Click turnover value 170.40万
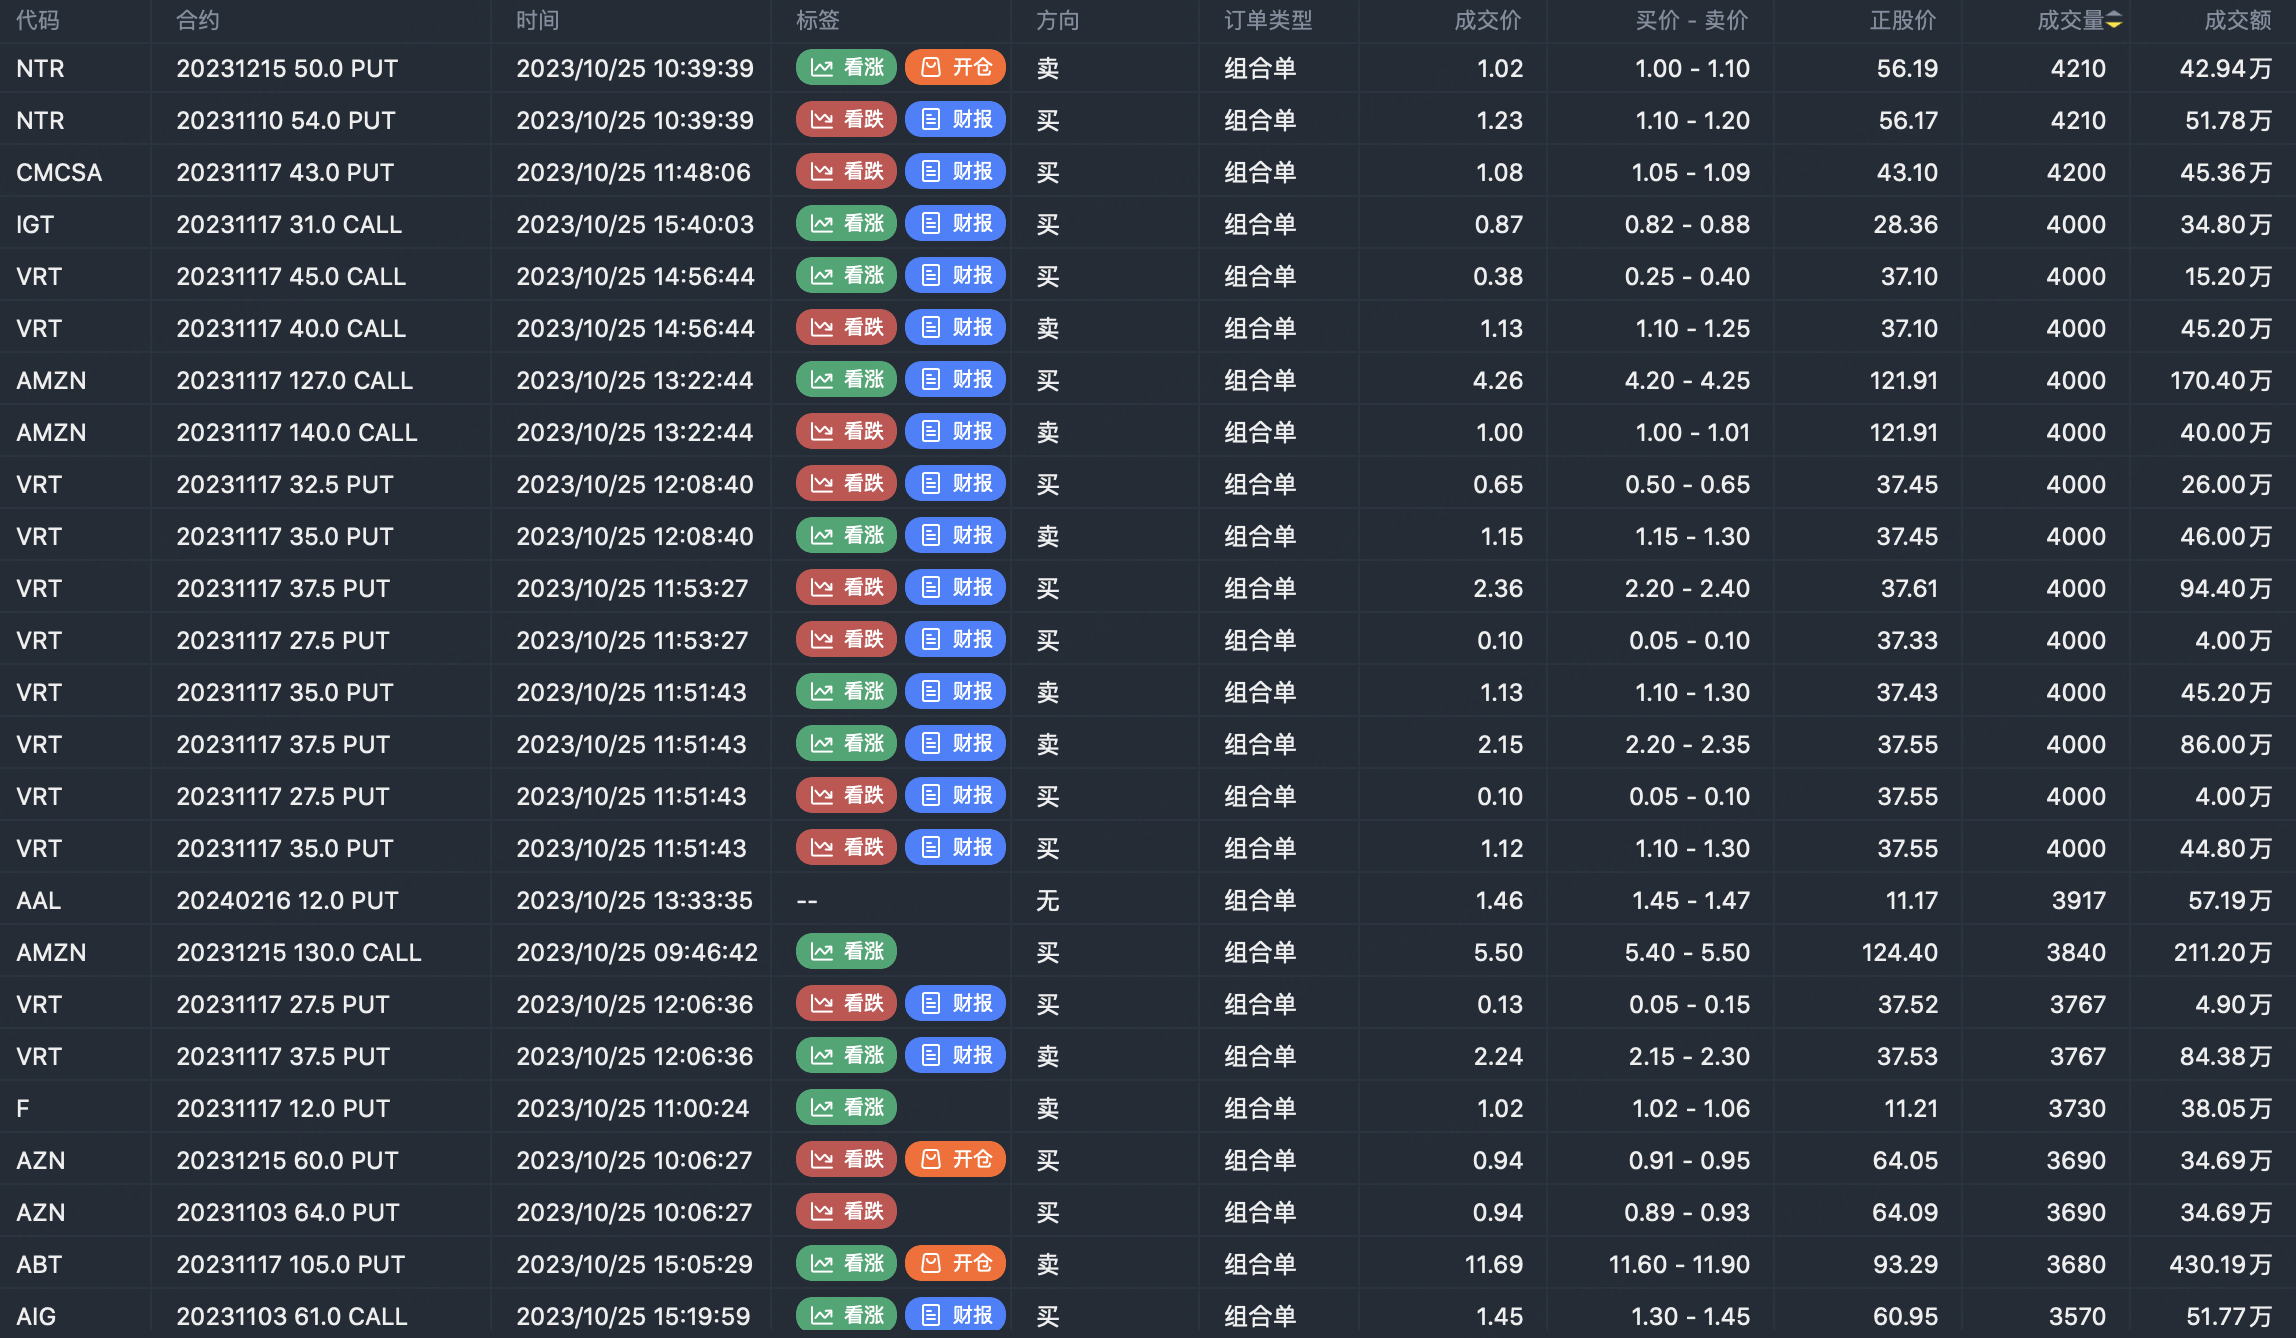The width and height of the screenshot is (2296, 1338). (x=2220, y=380)
